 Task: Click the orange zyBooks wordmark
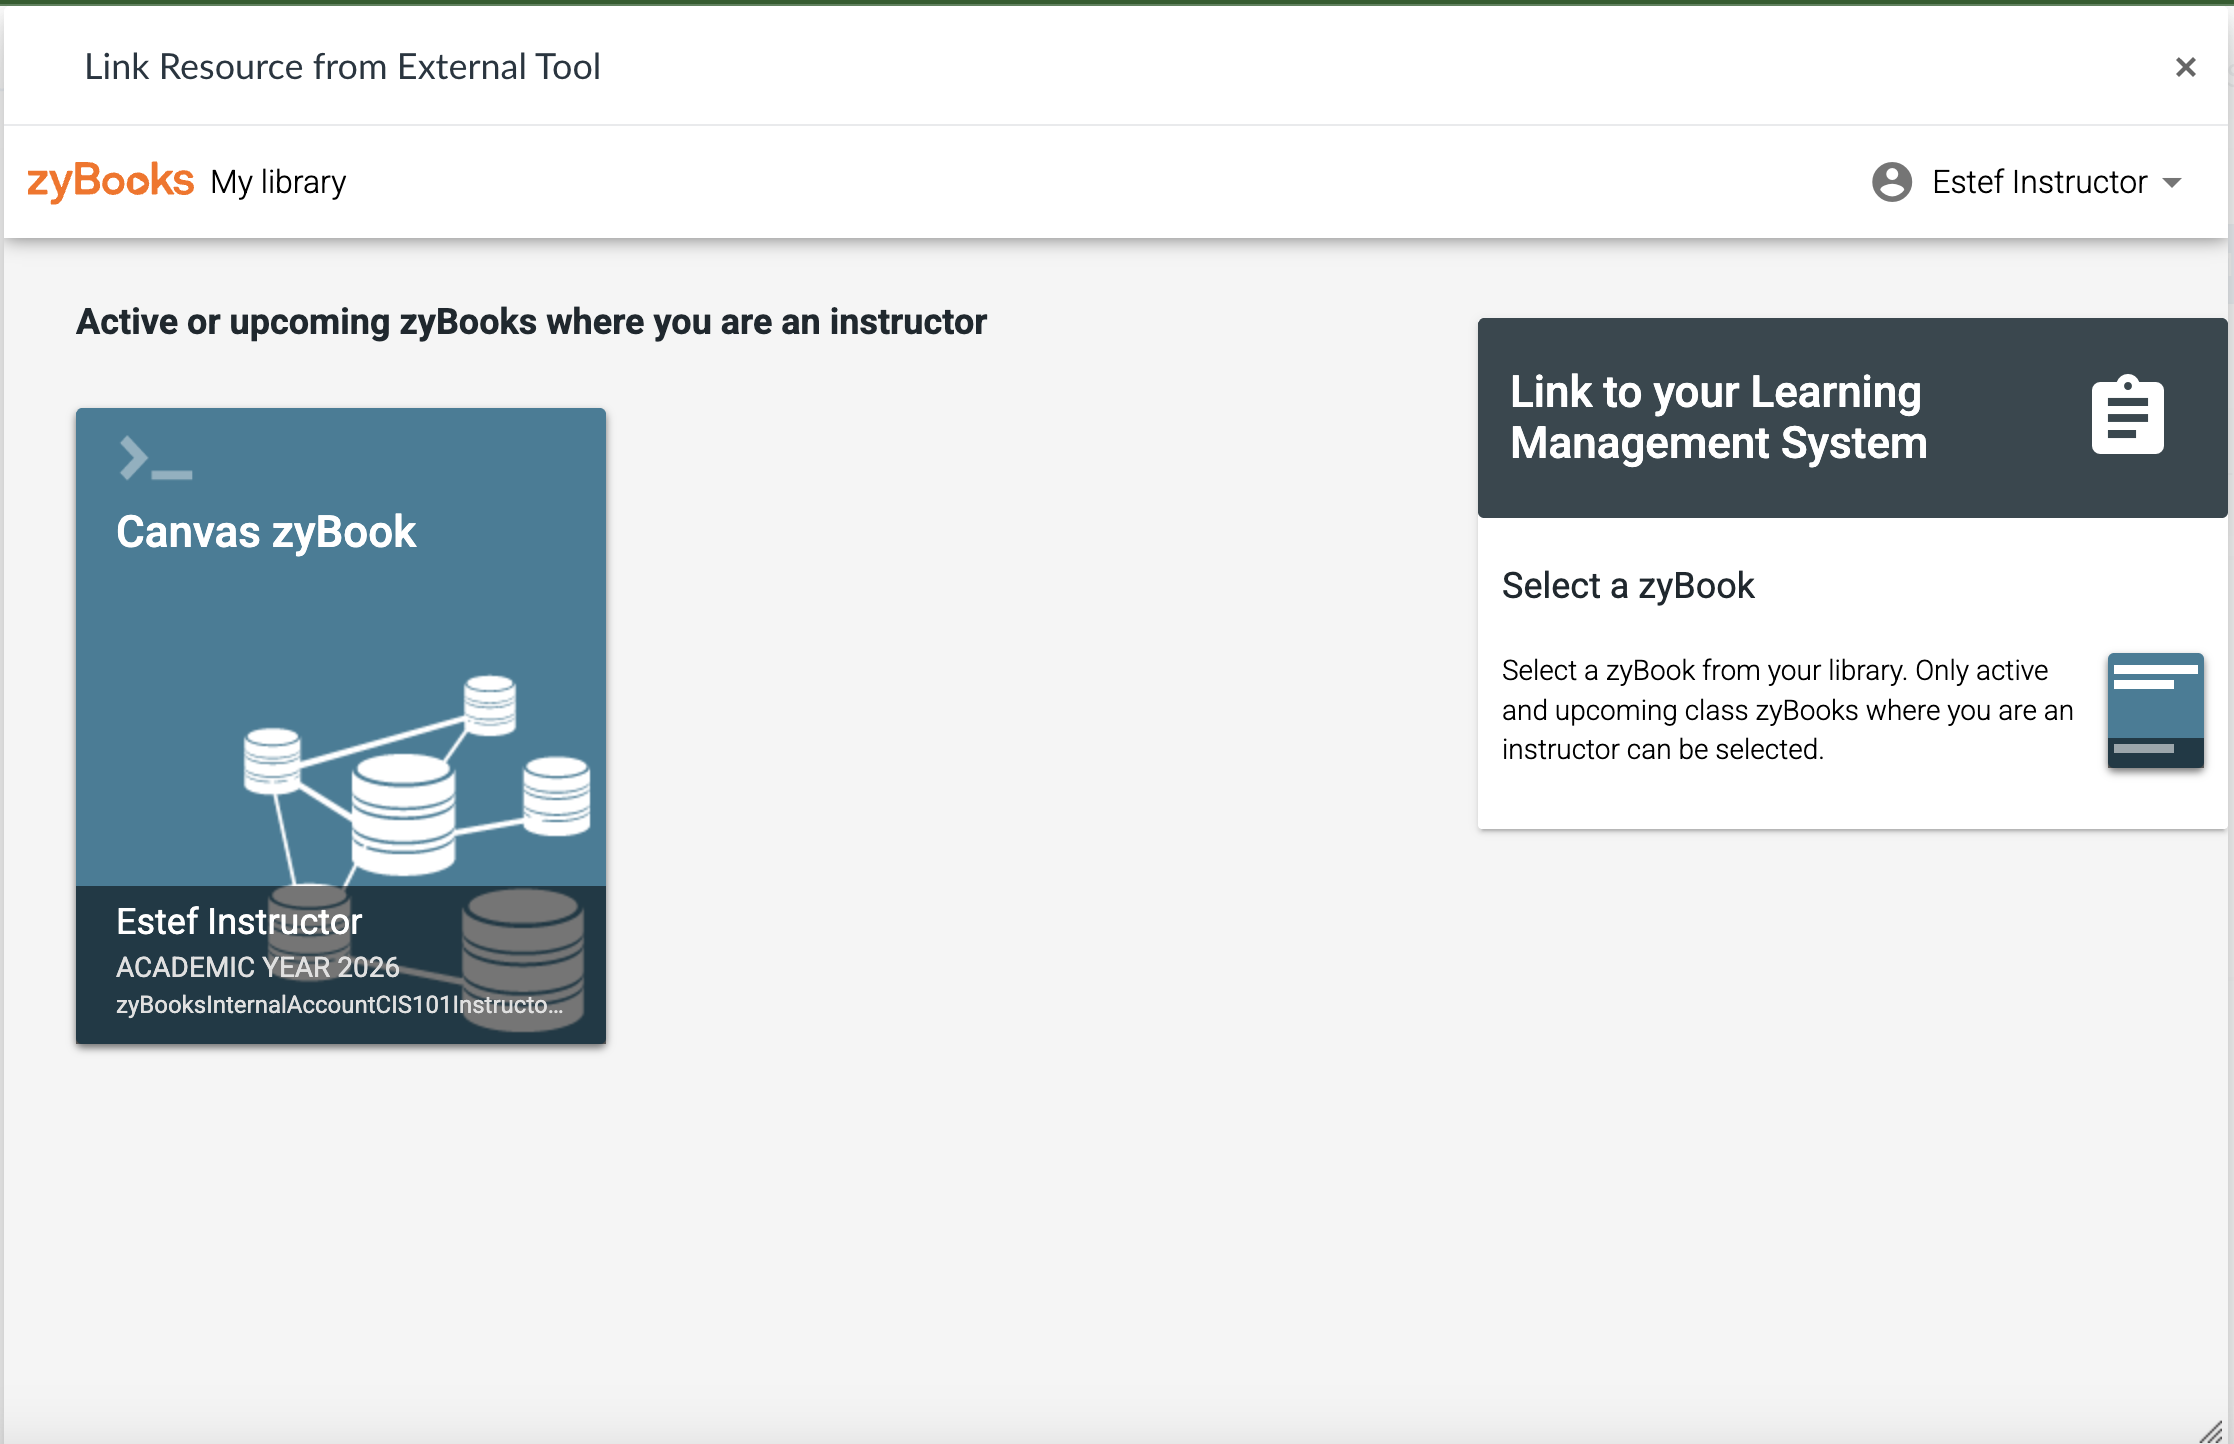(x=110, y=180)
